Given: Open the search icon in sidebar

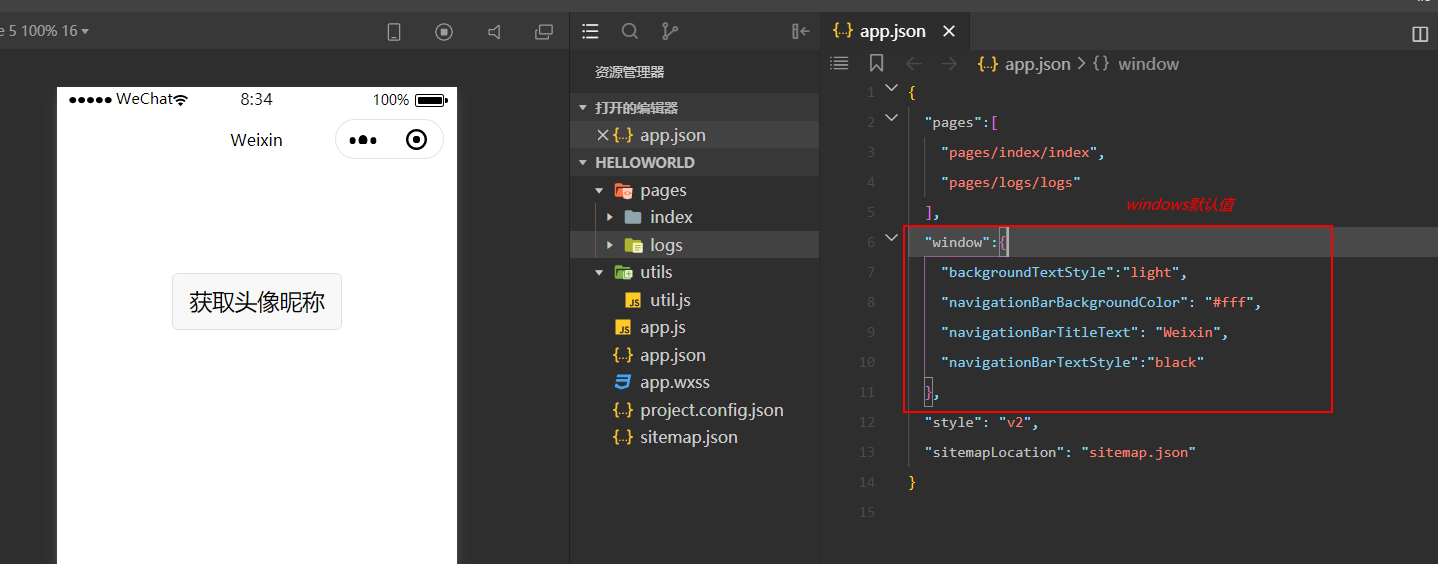Looking at the screenshot, I should (x=630, y=31).
